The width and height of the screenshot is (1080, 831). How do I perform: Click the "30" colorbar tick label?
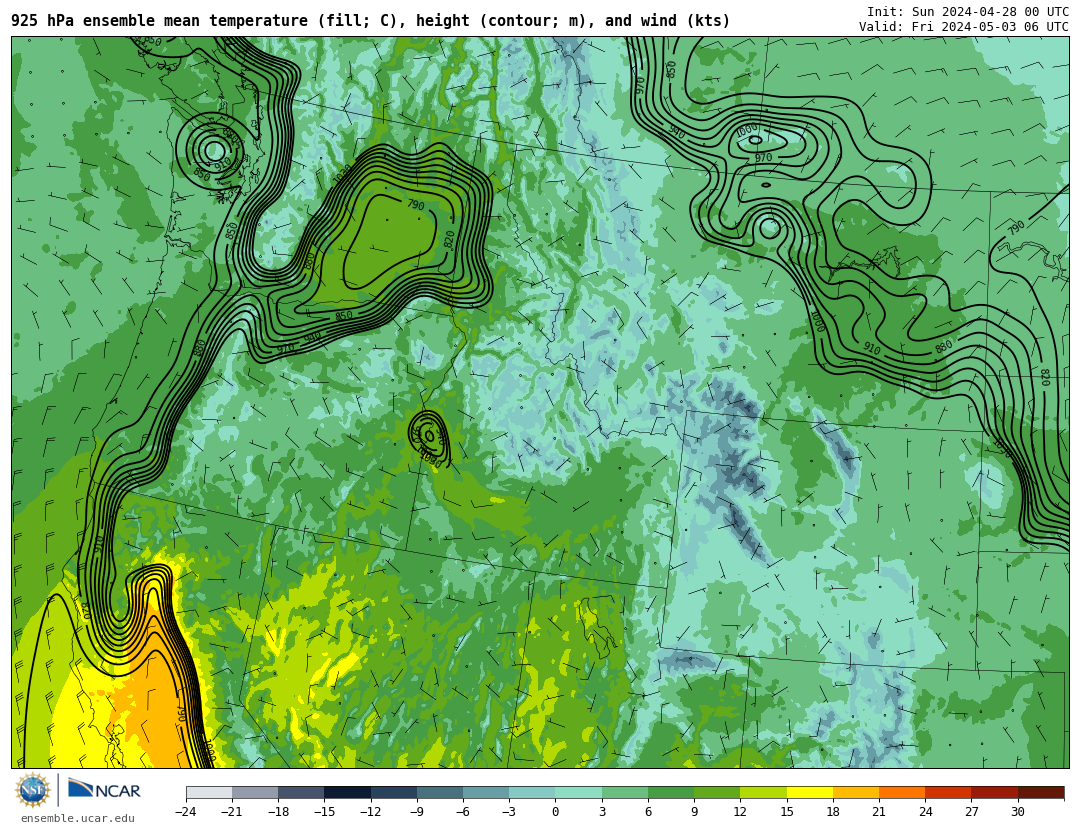tap(1017, 812)
